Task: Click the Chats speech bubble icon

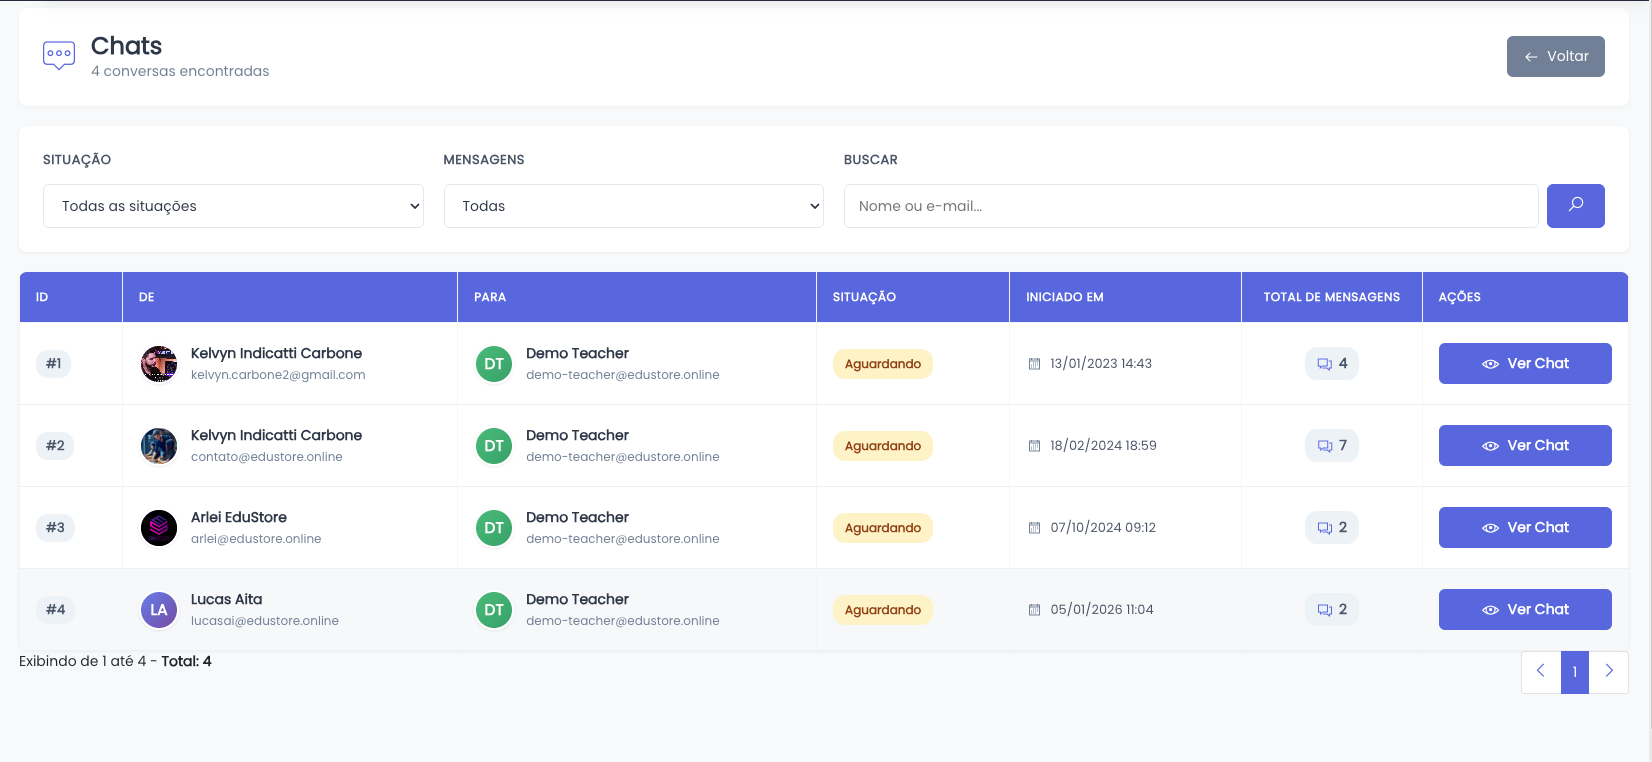Action: click(59, 55)
